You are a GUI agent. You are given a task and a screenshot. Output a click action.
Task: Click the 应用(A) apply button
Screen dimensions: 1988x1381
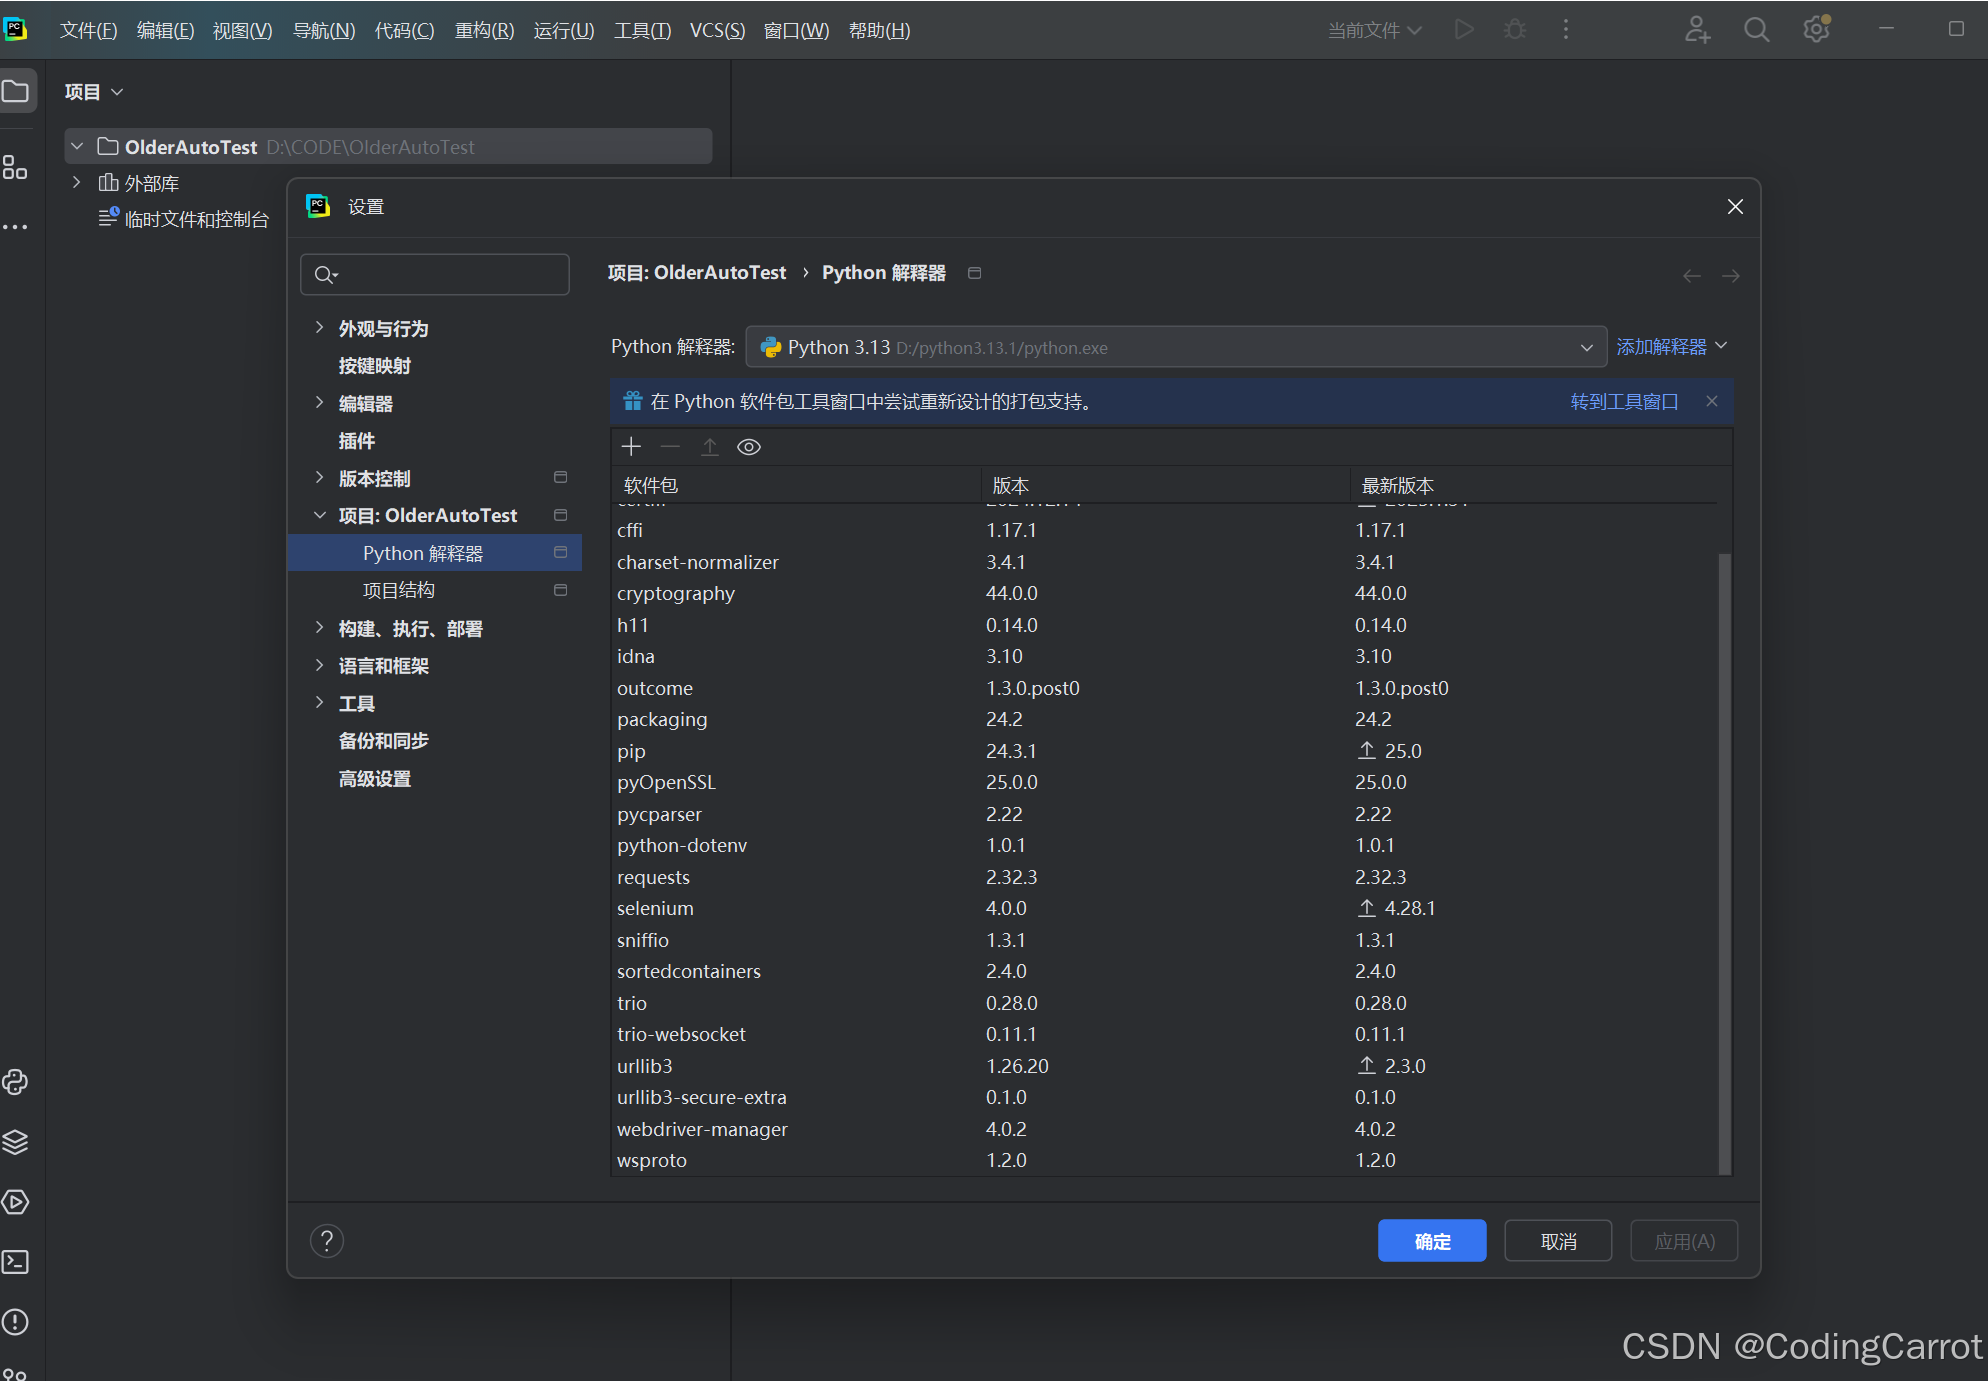(1684, 1241)
